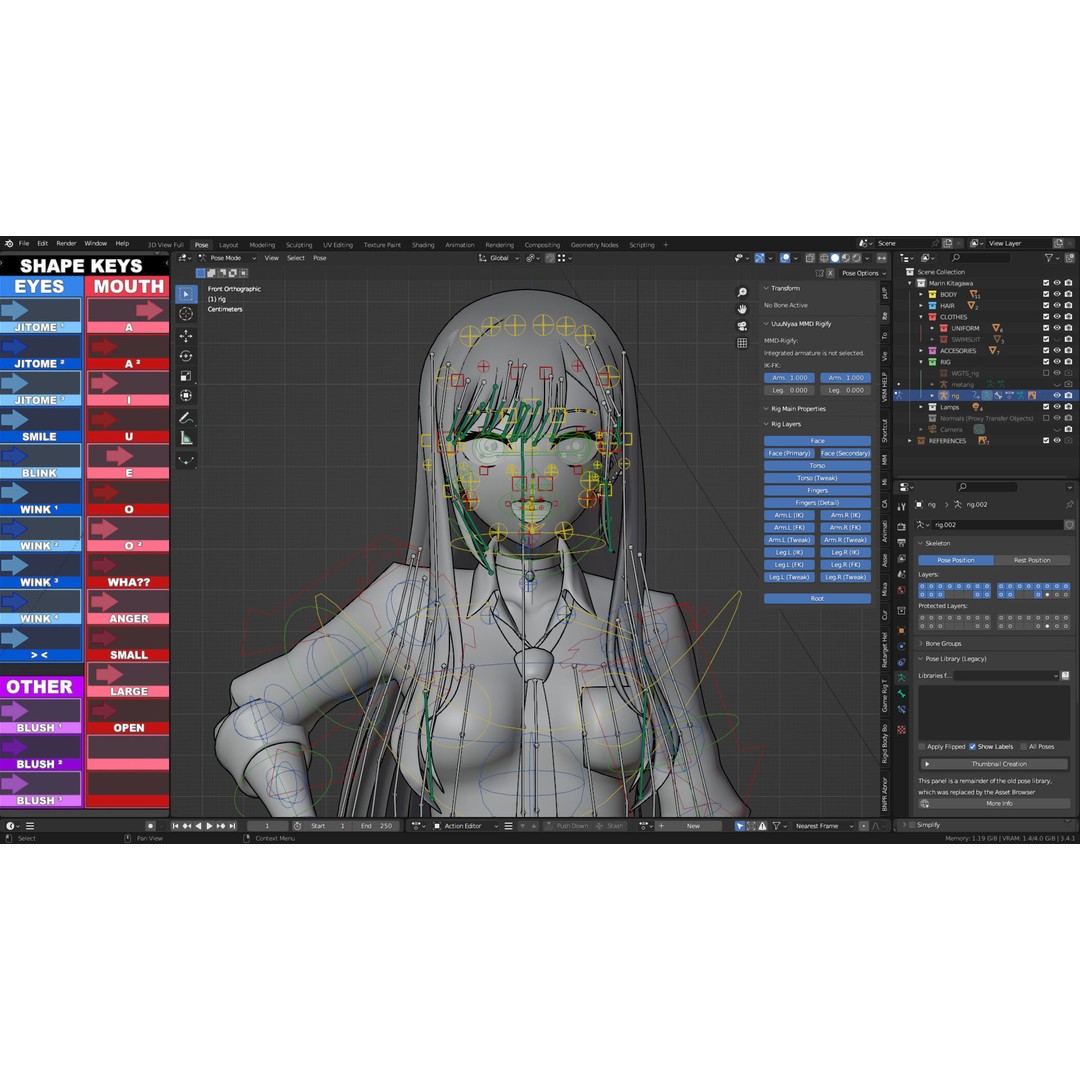The height and width of the screenshot is (1080, 1080).
Task: Disable render camera icon for Lamps
Action: (1068, 407)
